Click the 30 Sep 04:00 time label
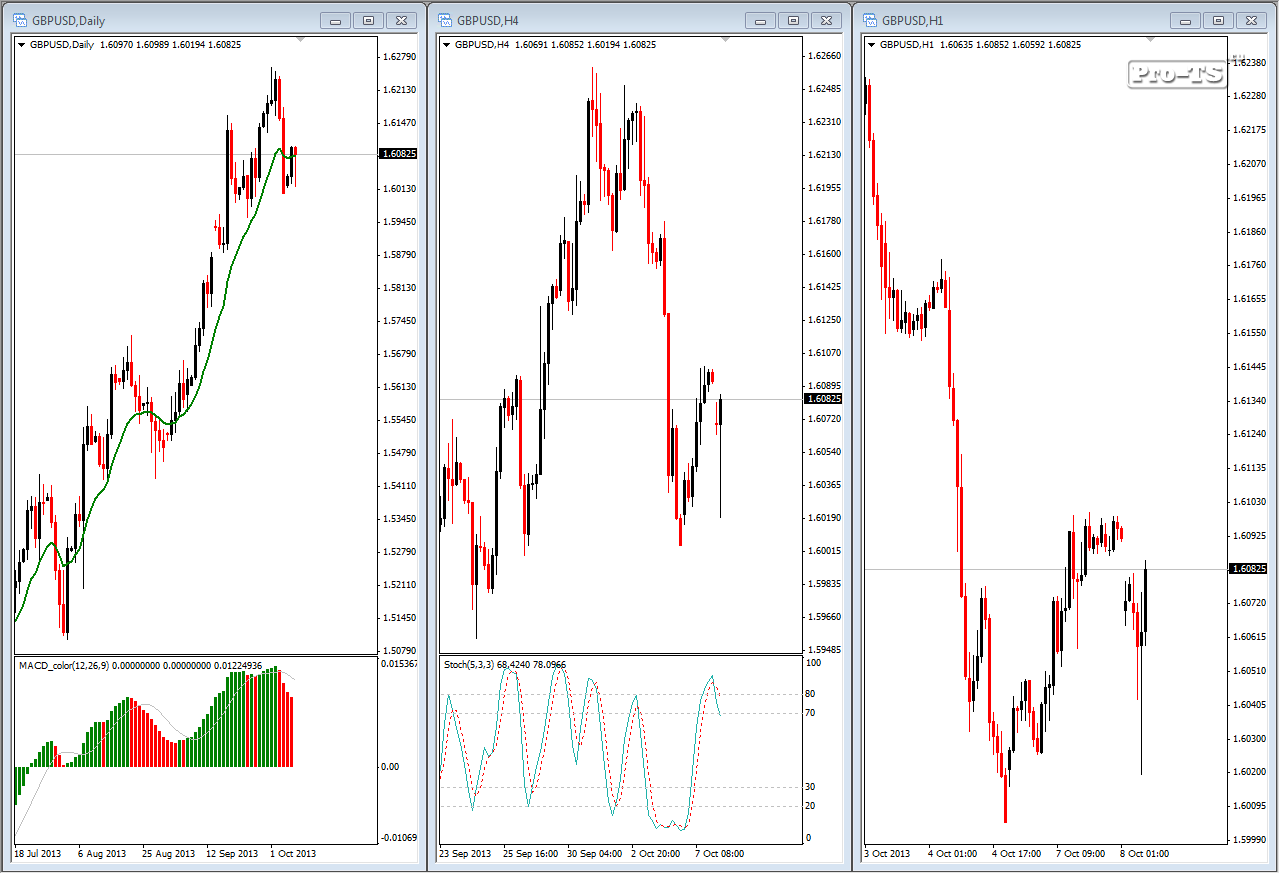Image resolution: width=1280 pixels, height=874 pixels. click(x=594, y=854)
